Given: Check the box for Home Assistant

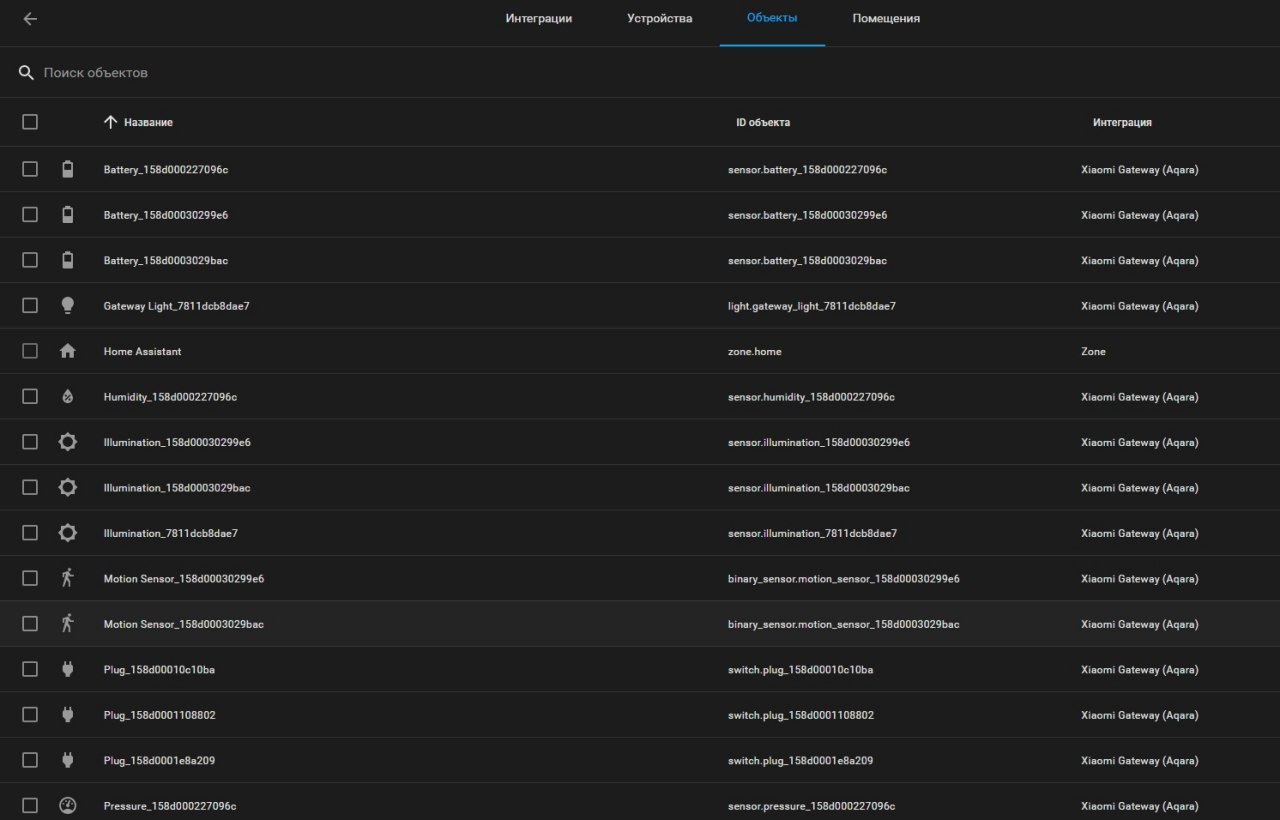Looking at the screenshot, I should point(30,351).
